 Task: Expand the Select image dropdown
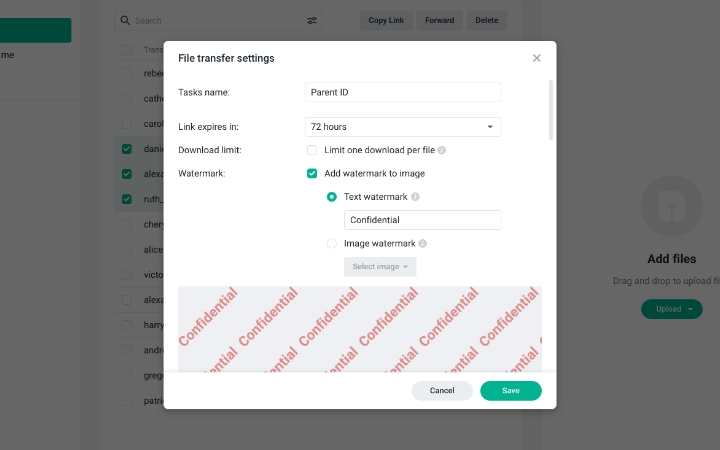tap(380, 267)
